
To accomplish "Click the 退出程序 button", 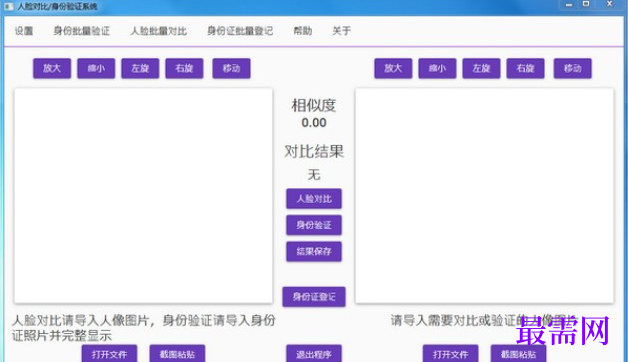I will 314,354.
